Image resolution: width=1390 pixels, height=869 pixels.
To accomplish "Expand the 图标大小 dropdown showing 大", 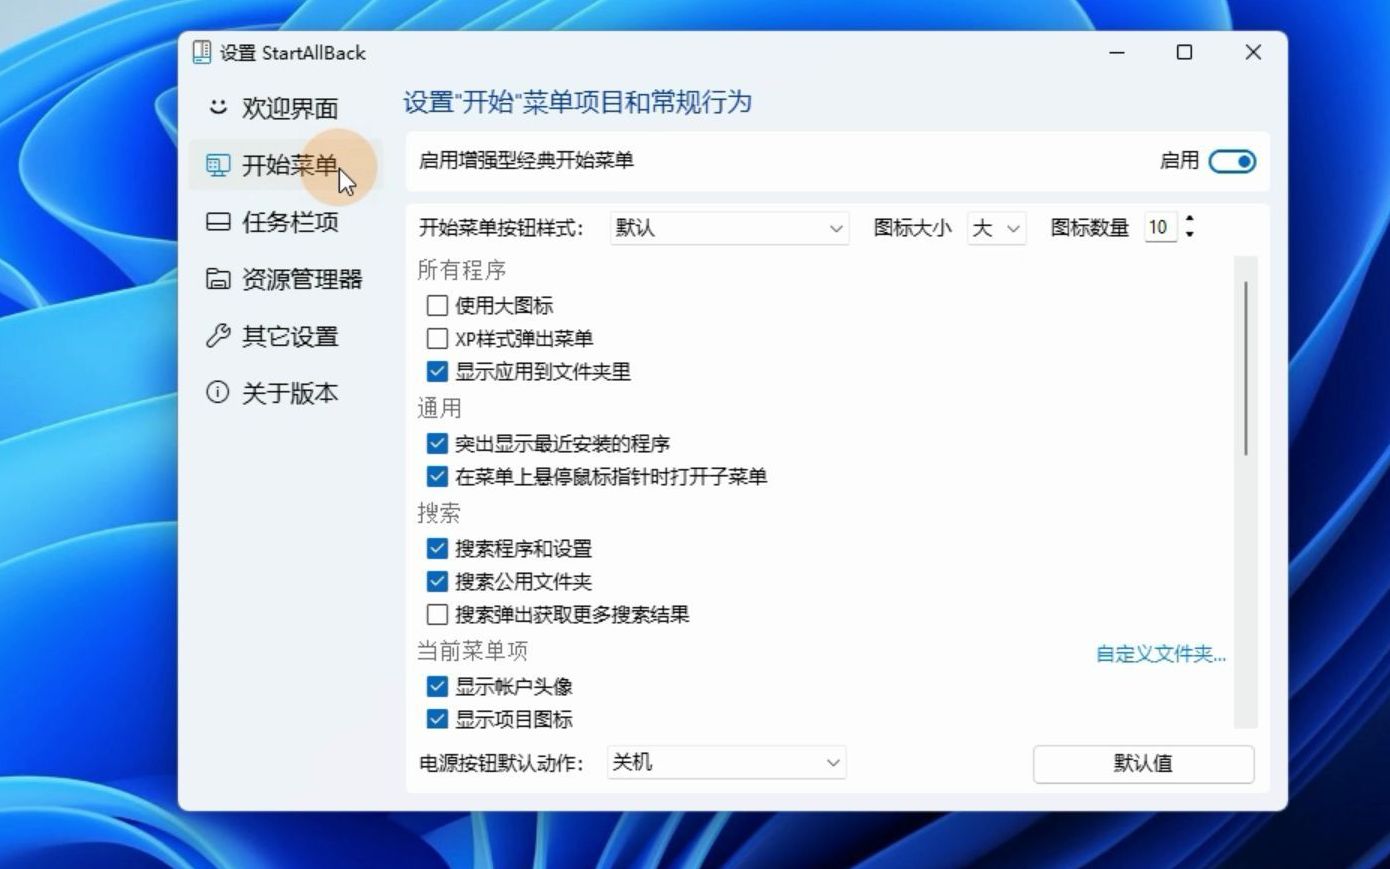I will [x=997, y=228].
